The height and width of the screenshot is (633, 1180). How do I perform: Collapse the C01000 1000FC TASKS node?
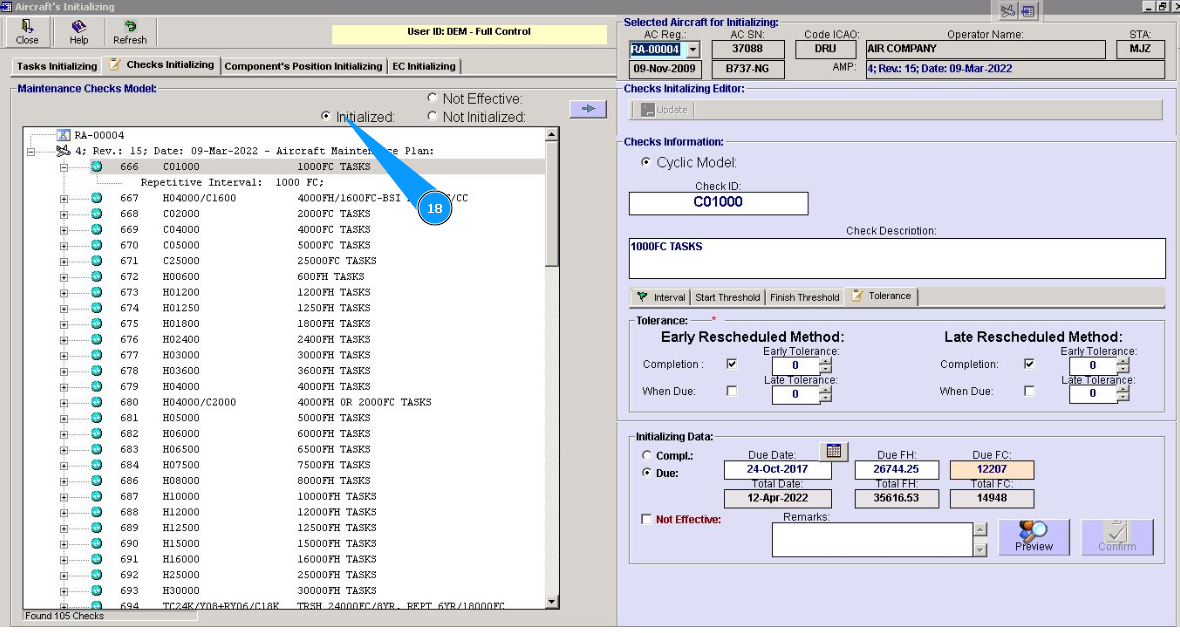pyautogui.click(x=64, y=167)
